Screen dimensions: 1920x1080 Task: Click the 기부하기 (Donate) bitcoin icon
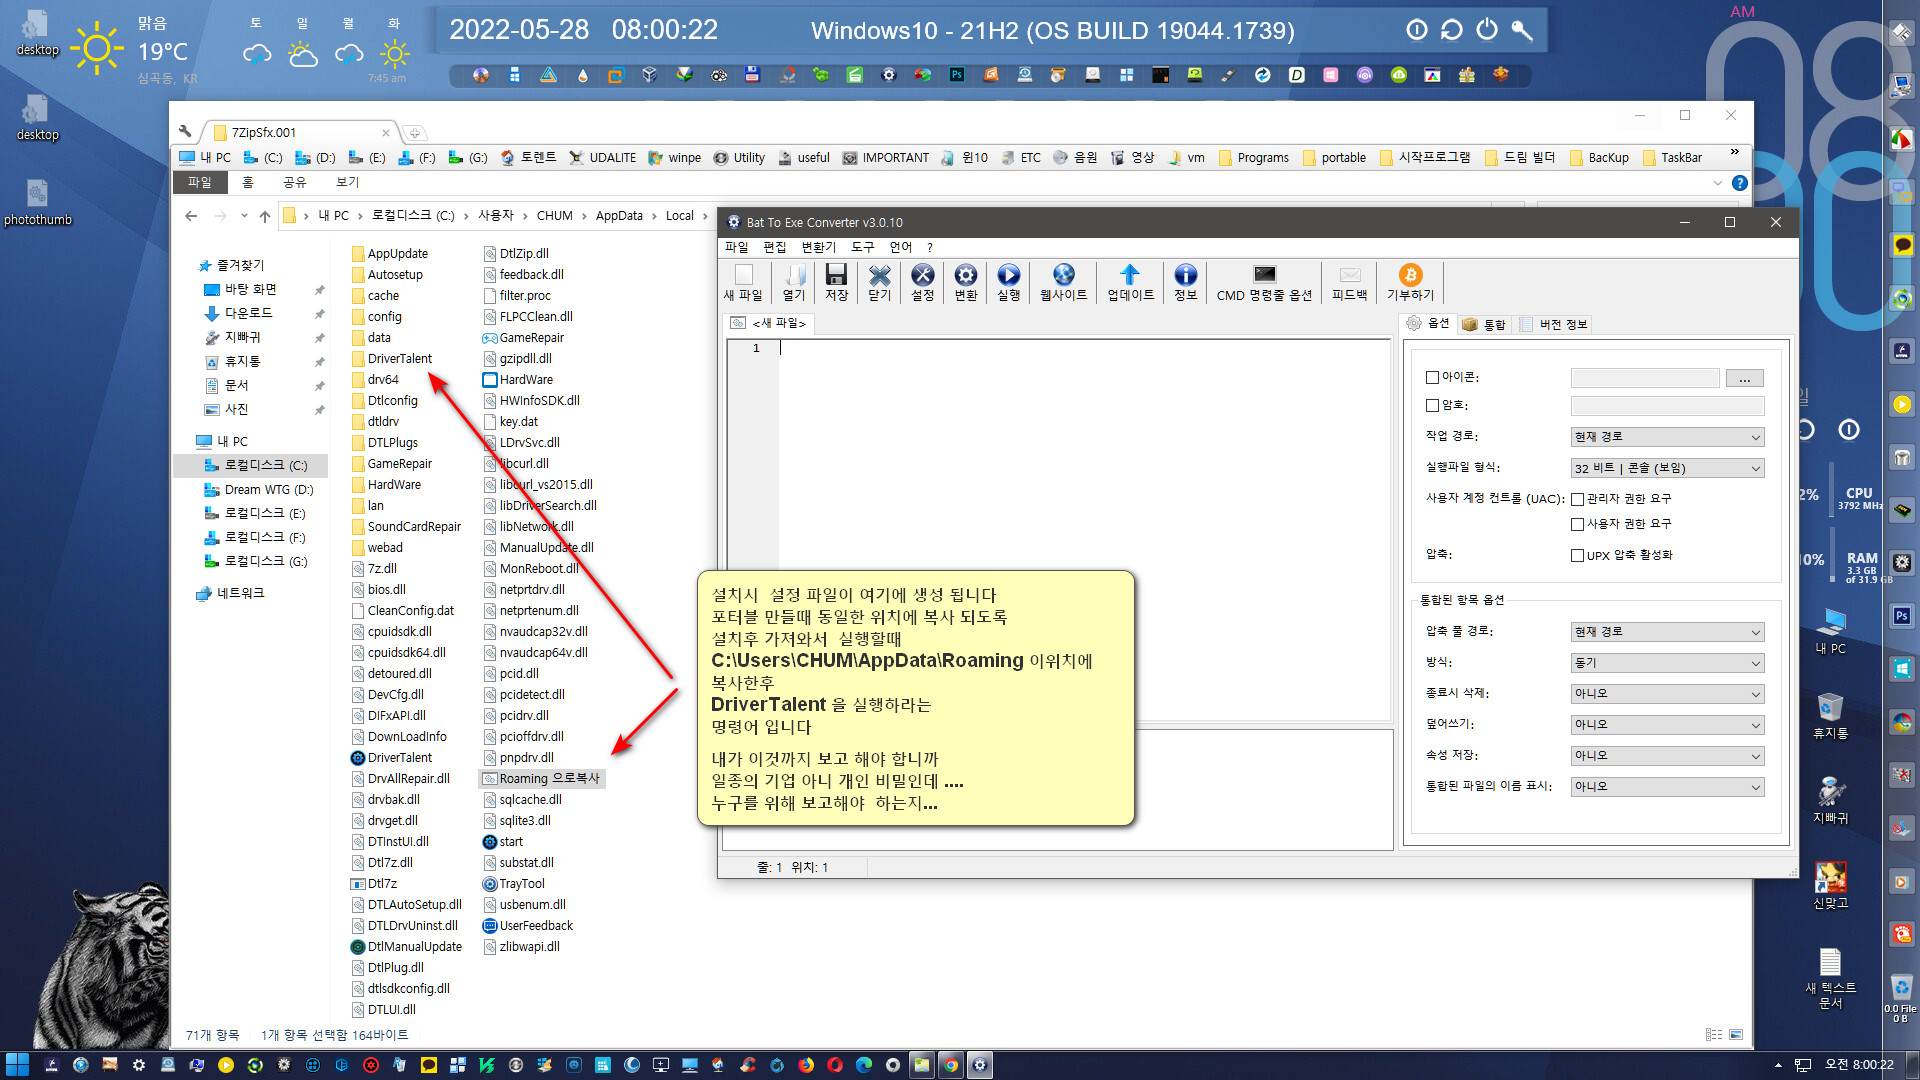click(1410, 282)
